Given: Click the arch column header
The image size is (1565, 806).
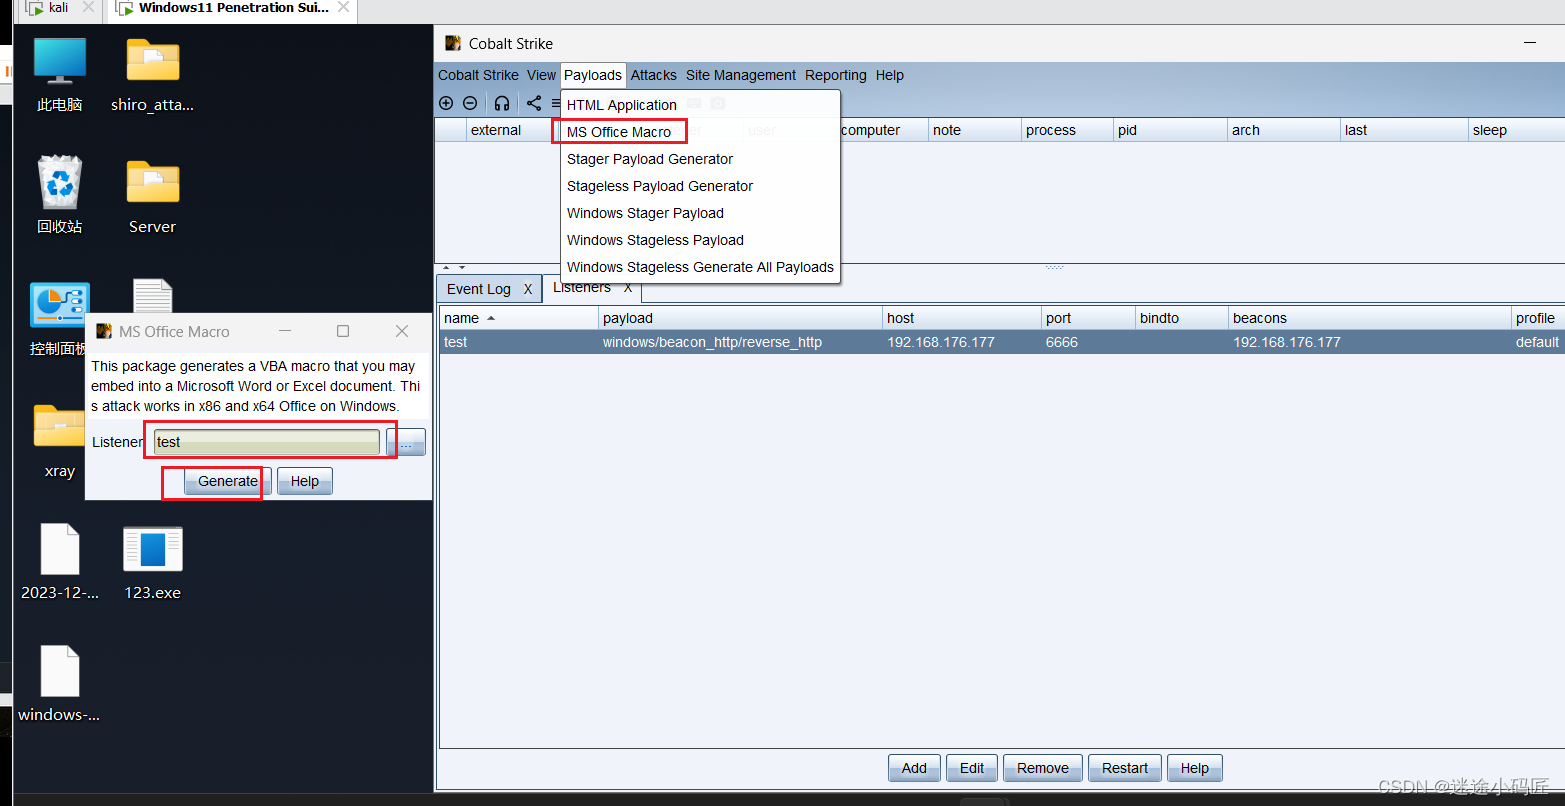Looking at the screenshot, I should [x=1284, y=130].
